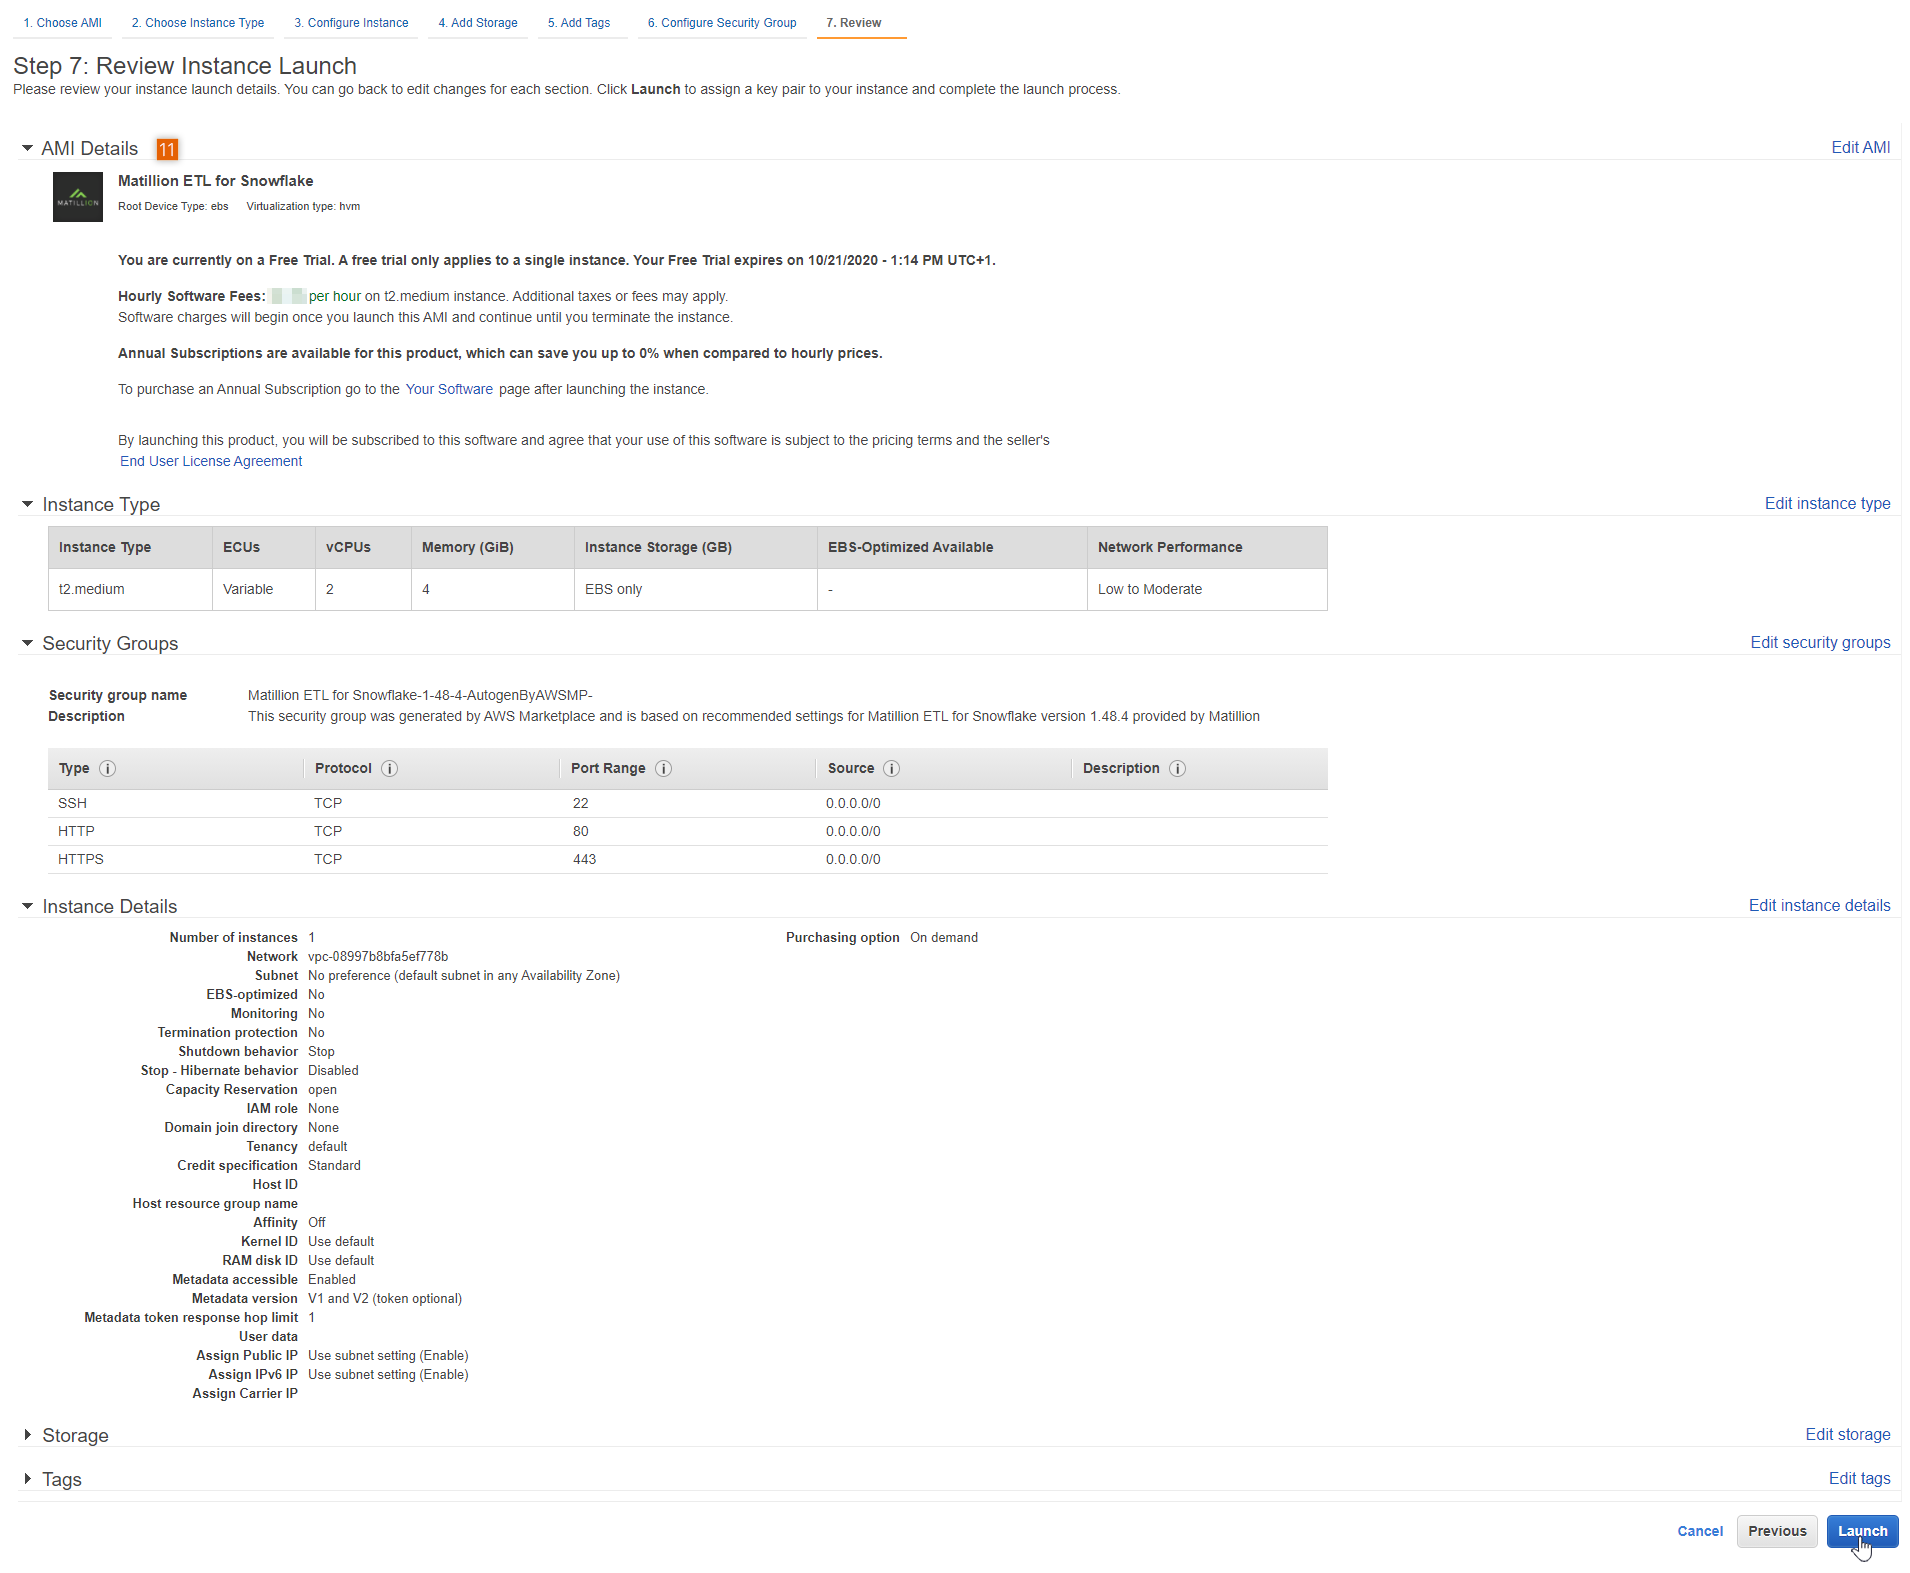The width and height of the screenshot is (1910, 1573).
Task: Click the Subnet No preference value
Action: [x=464, y=975]
